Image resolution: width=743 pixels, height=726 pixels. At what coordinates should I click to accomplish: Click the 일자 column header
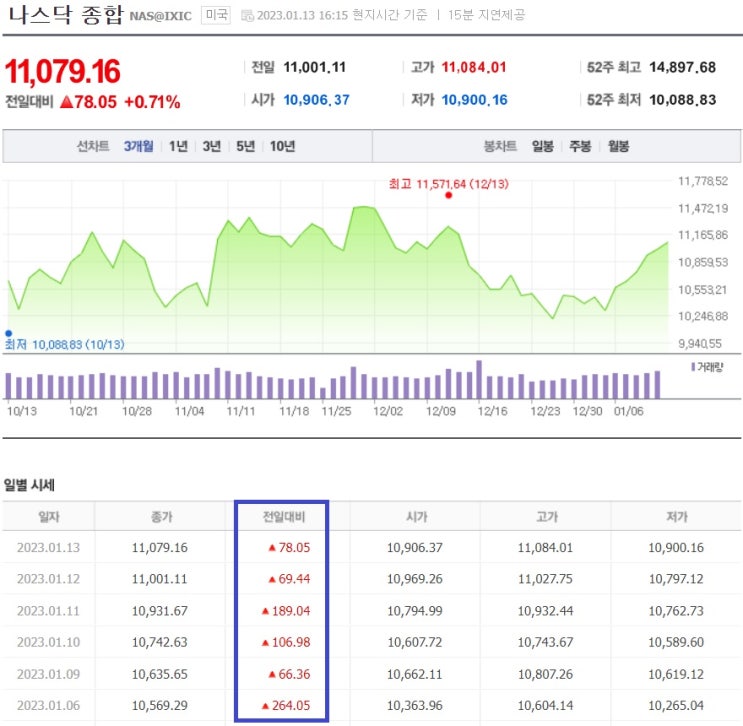click(49, 517)
